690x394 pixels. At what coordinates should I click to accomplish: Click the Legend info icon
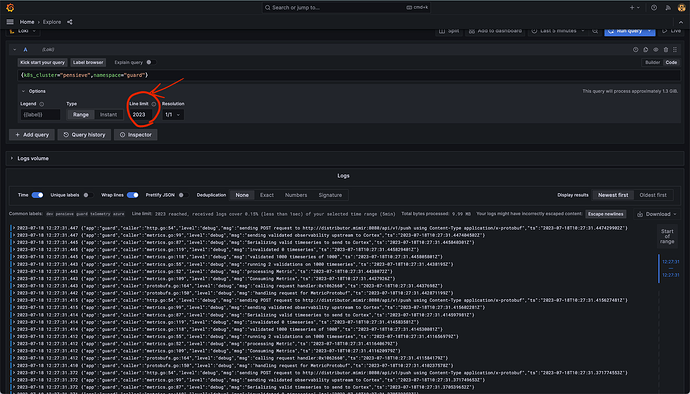[x=42, y=104]
